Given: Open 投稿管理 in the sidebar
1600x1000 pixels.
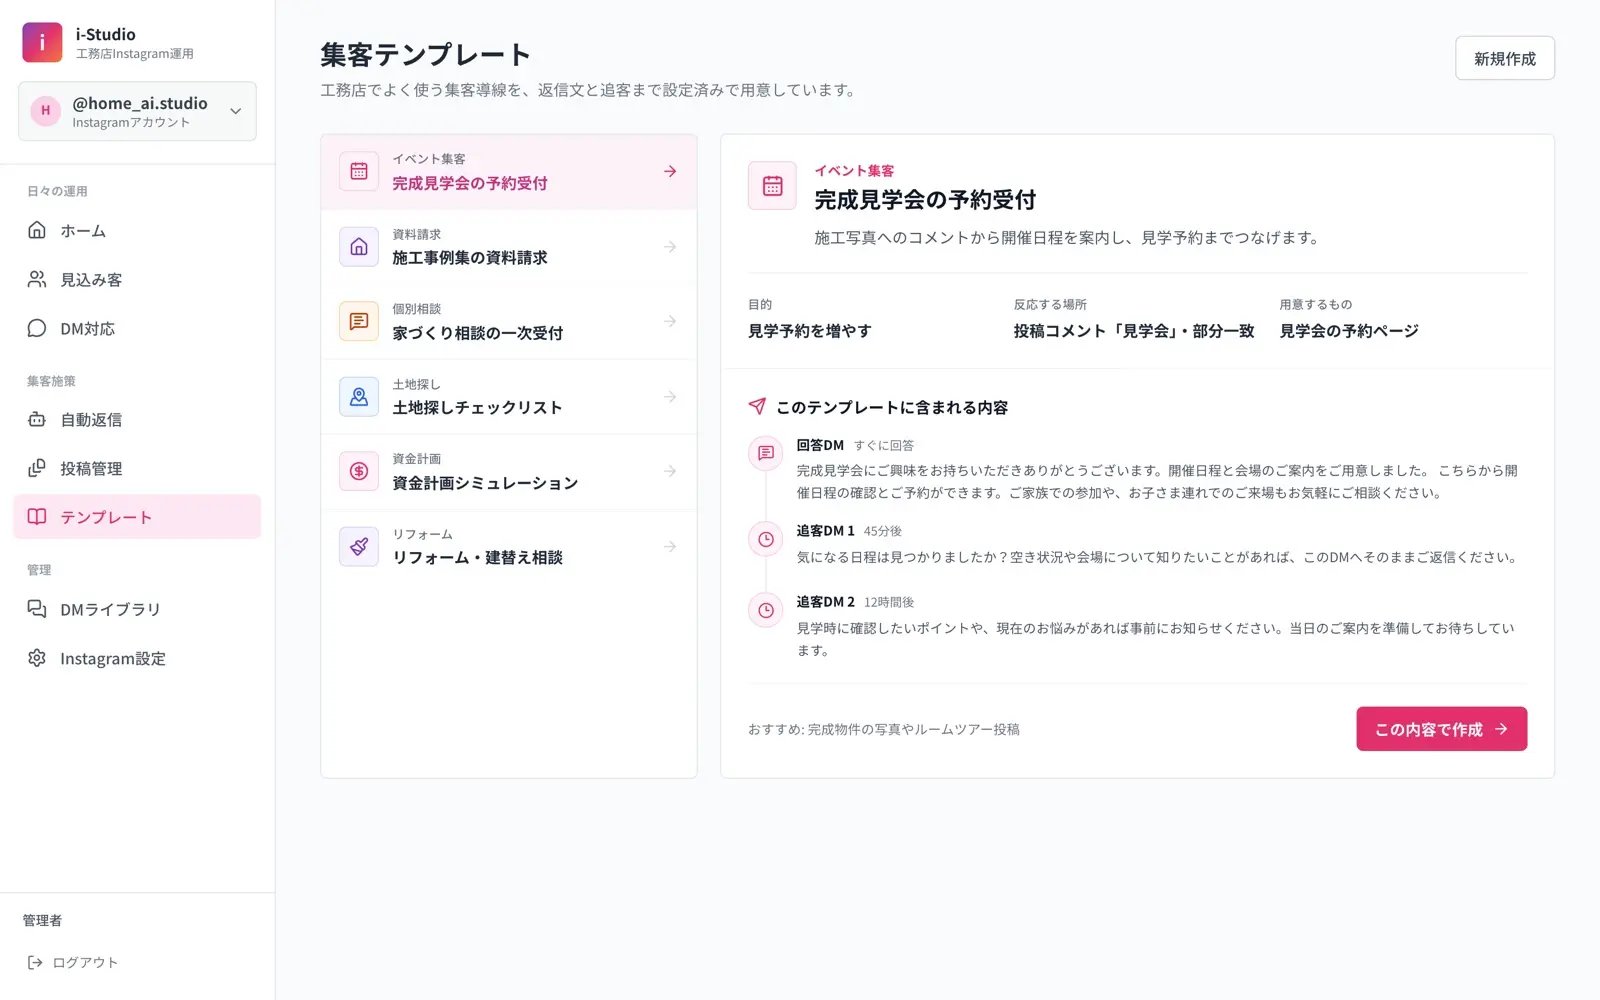Looking at the screenshot, I should 137,468.
